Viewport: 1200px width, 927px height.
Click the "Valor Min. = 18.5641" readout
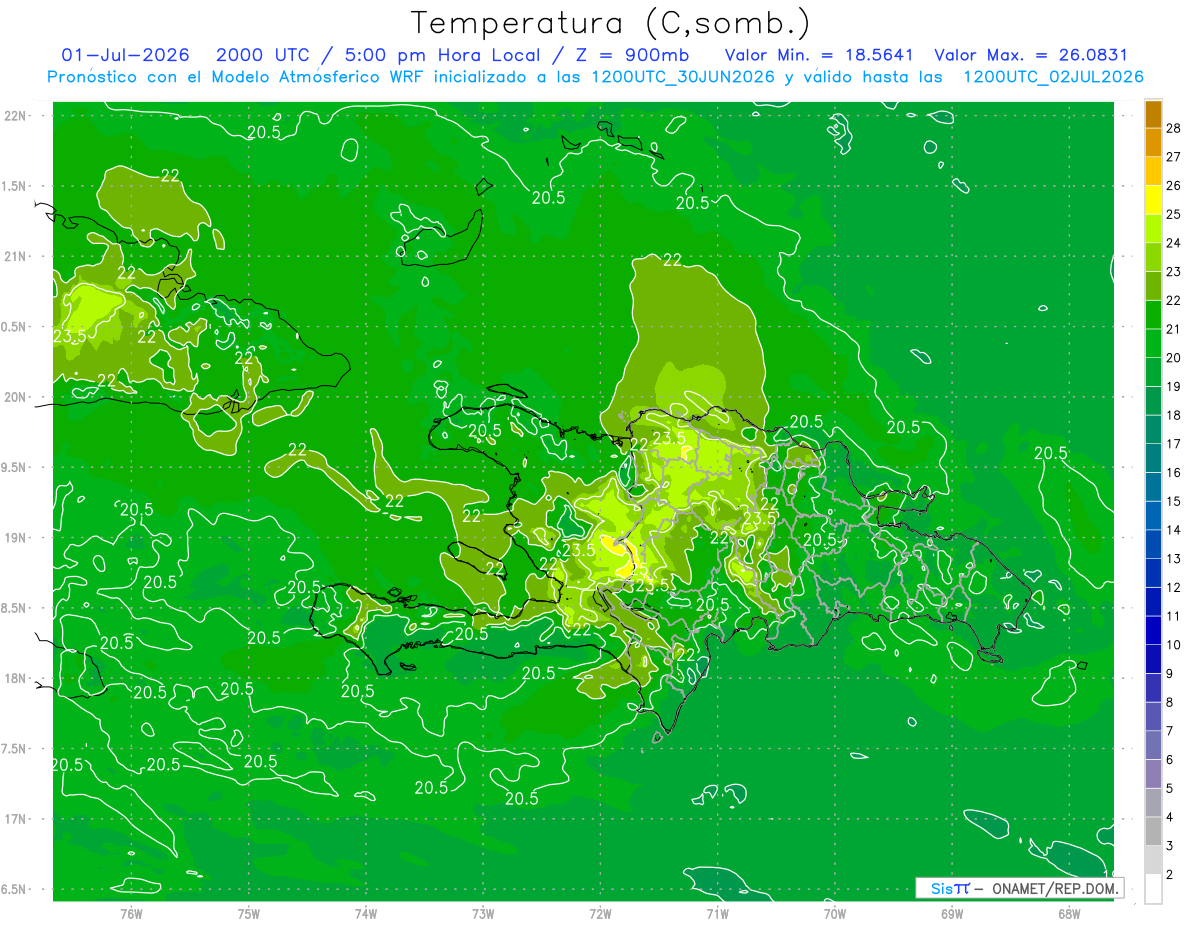coord(819,55)
